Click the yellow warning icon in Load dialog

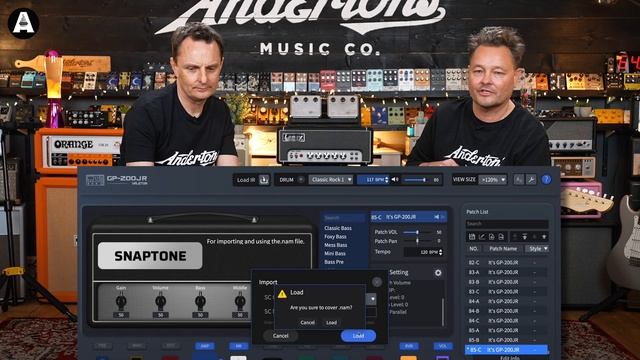coord(282,294)
